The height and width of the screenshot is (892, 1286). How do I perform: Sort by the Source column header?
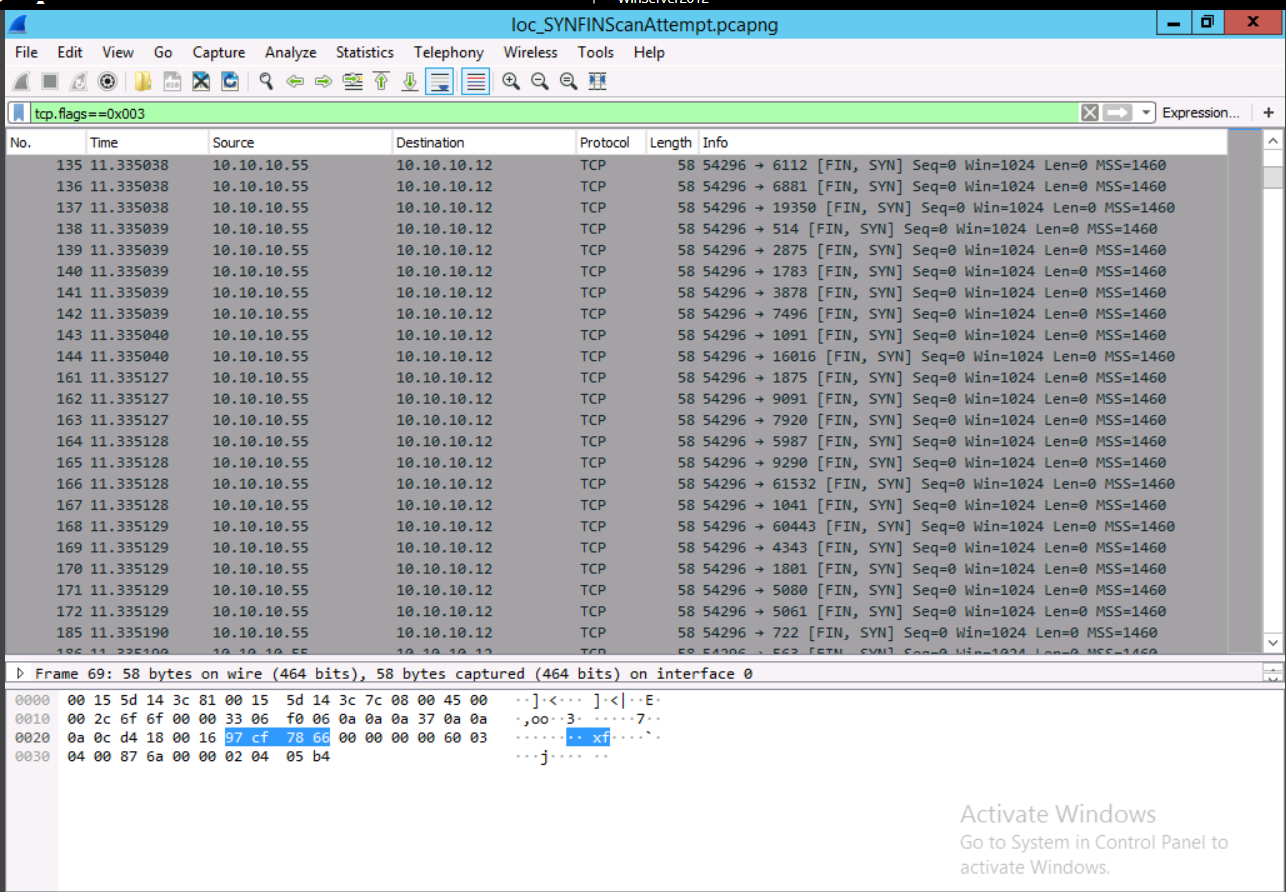tap(300, 142)
